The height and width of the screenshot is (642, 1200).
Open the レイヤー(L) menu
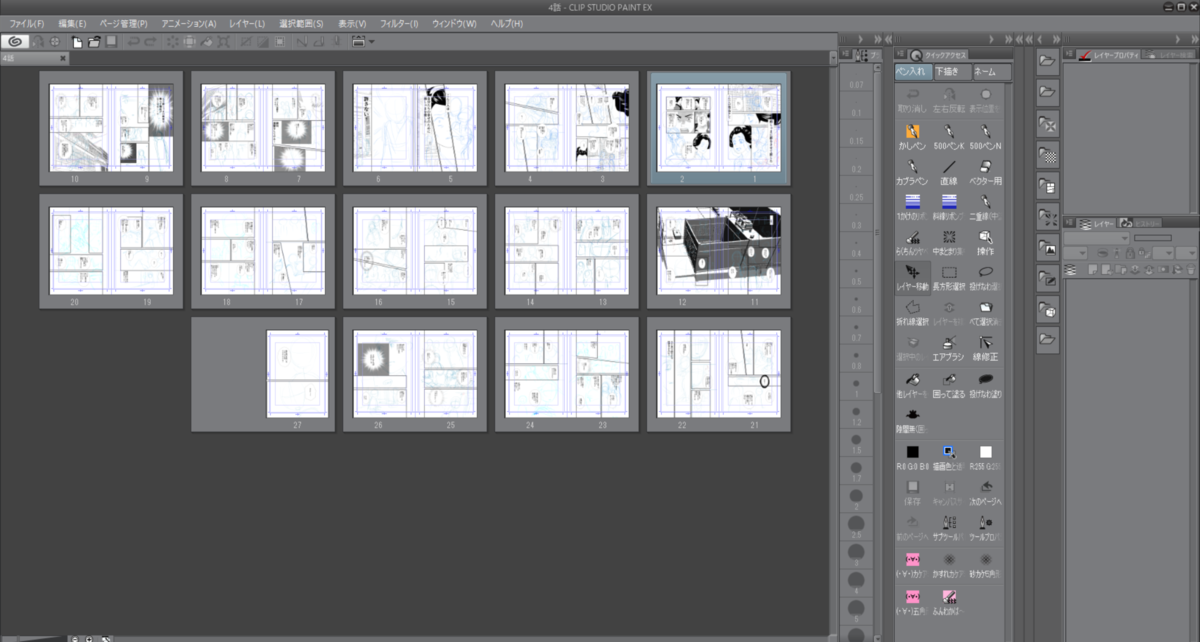tap(247, 23)
